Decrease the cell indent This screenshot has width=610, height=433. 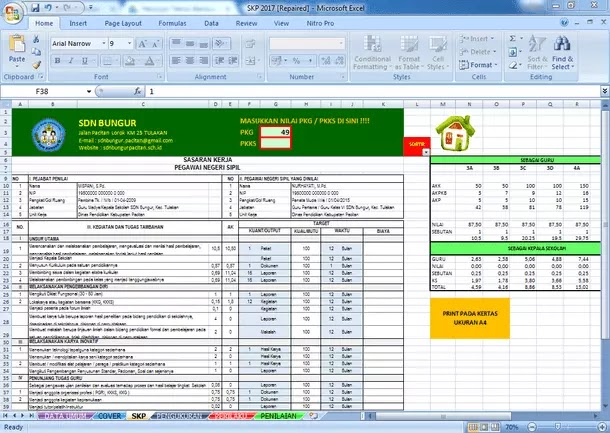click(219, 61)
